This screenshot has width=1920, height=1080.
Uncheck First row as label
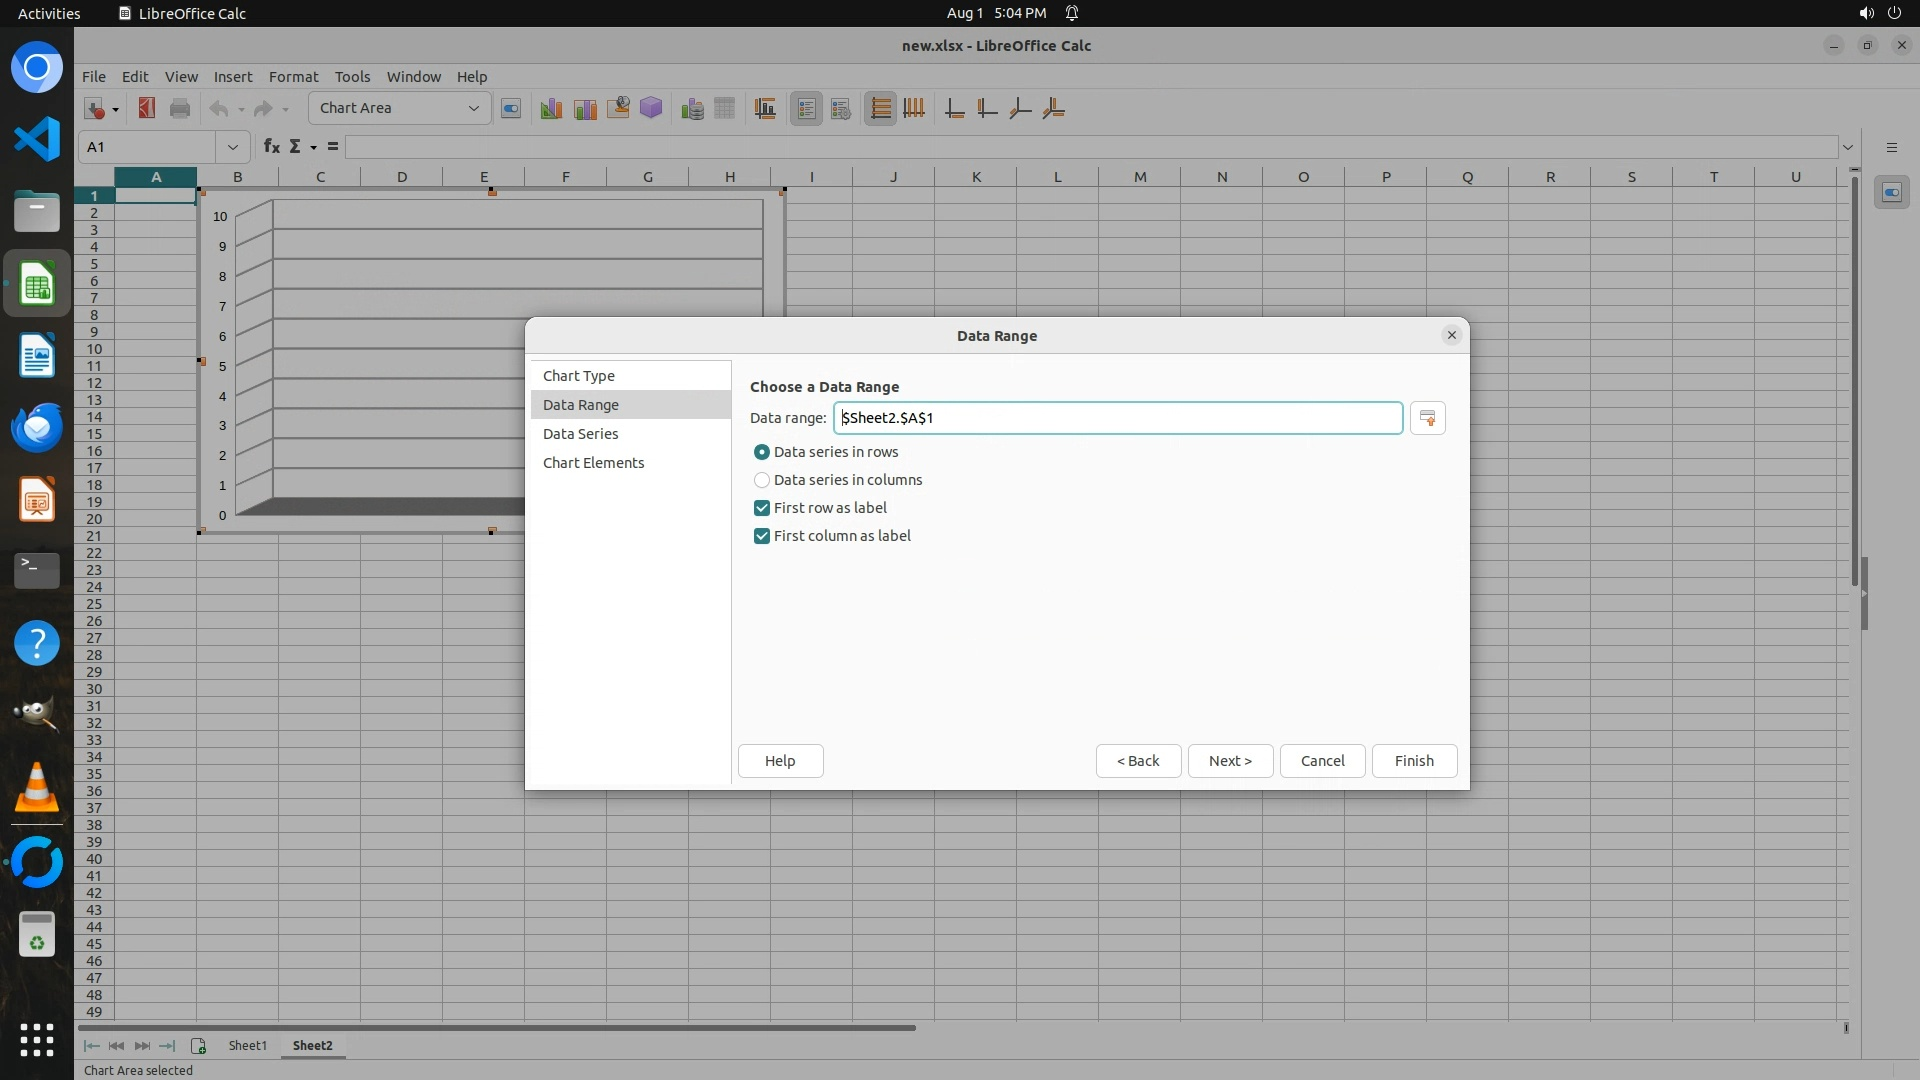pyautogui.click(x=762, y=508)
